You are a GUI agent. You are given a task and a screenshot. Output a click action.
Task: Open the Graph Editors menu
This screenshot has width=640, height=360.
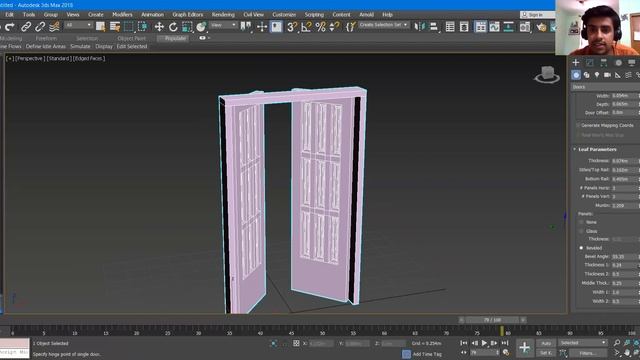[x=187, y=15]
